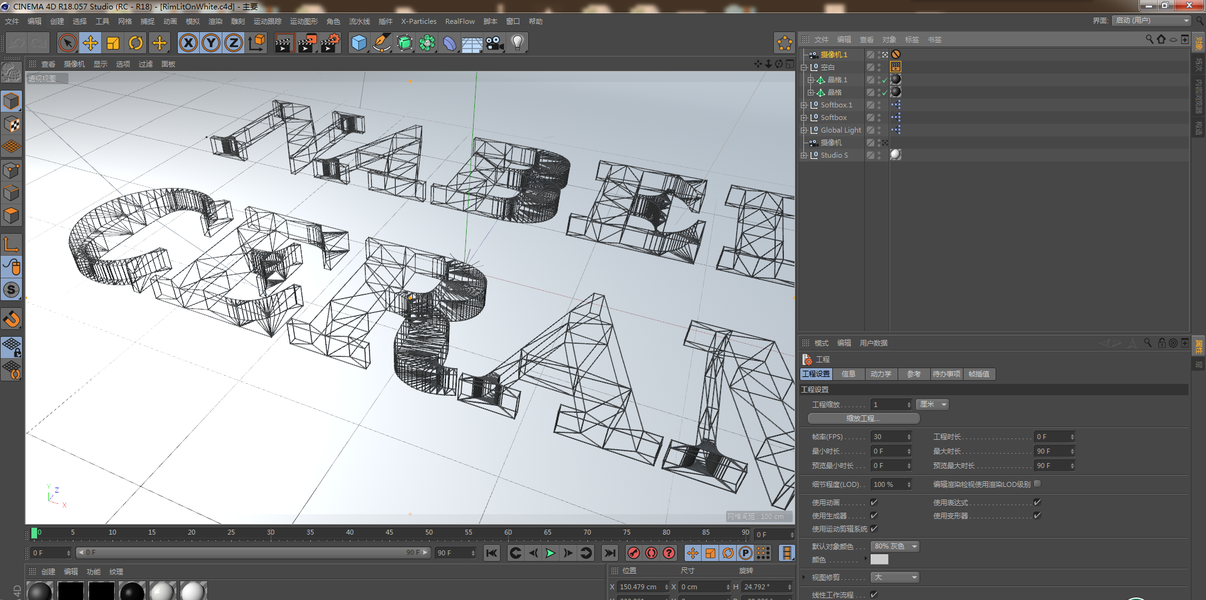Click record keyframe red button

click(x=633, y=553)
